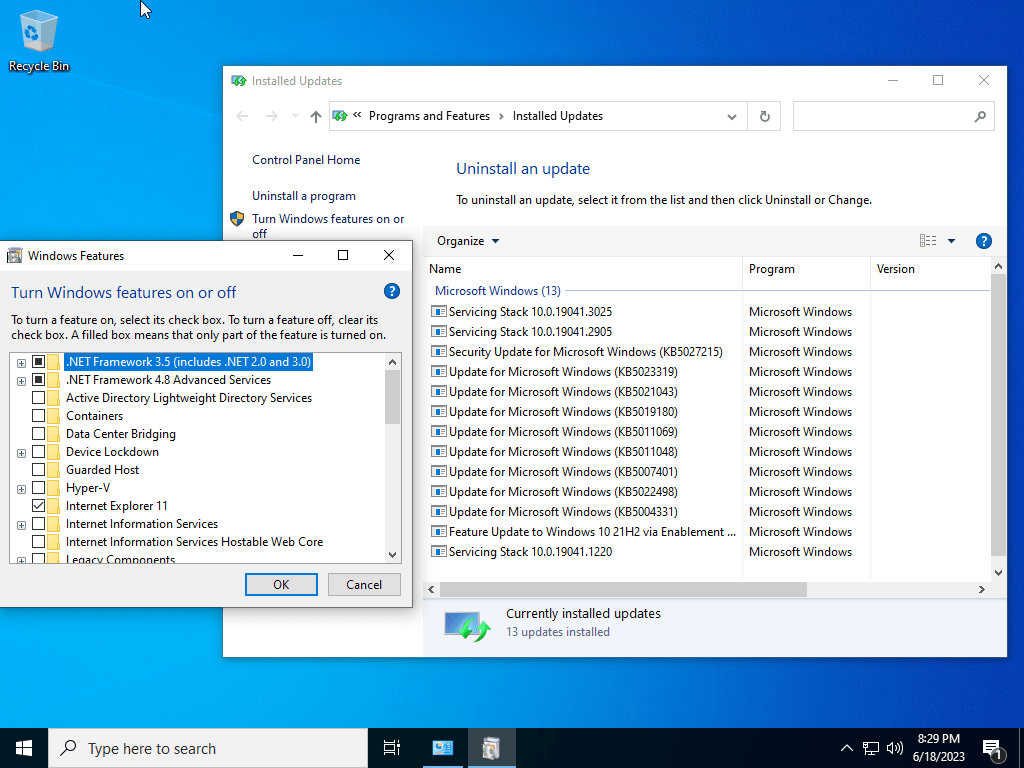Click Cancel in Windows Features dialog
1024x768 pixels.
tap(364, 584)
